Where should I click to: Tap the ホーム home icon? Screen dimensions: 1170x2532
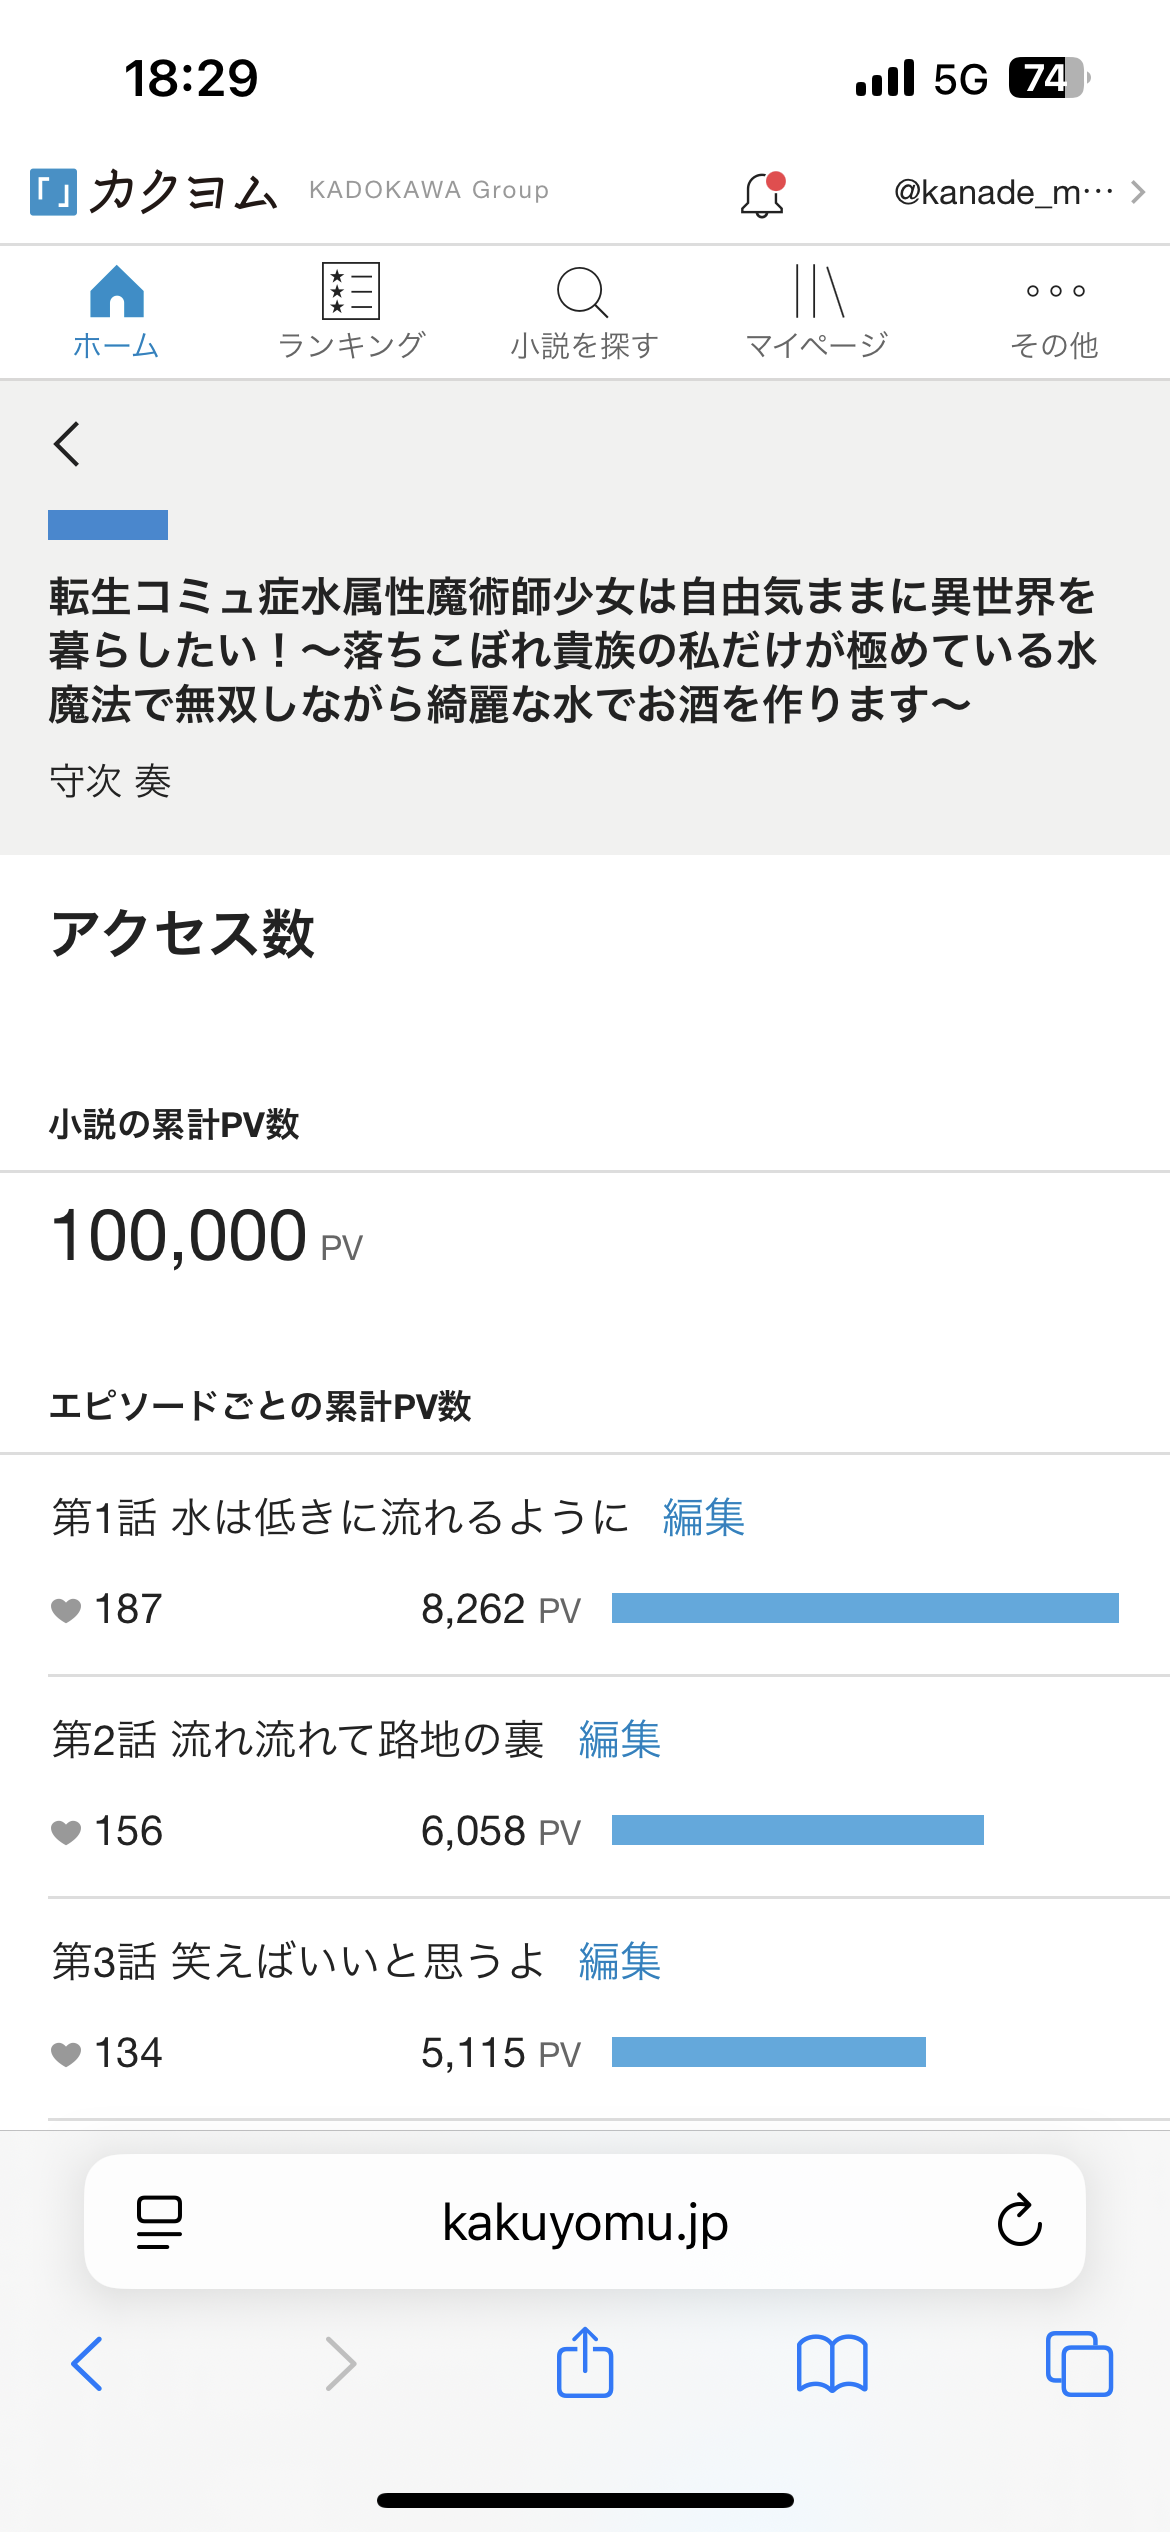click(x=116, y=292)
